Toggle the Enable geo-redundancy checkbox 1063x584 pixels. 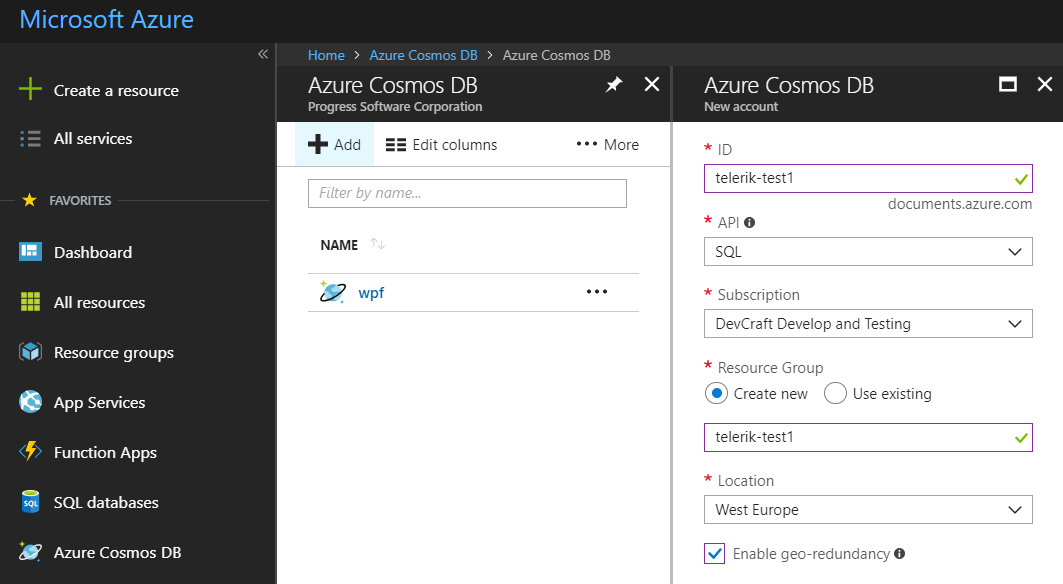tap(715, 553)
